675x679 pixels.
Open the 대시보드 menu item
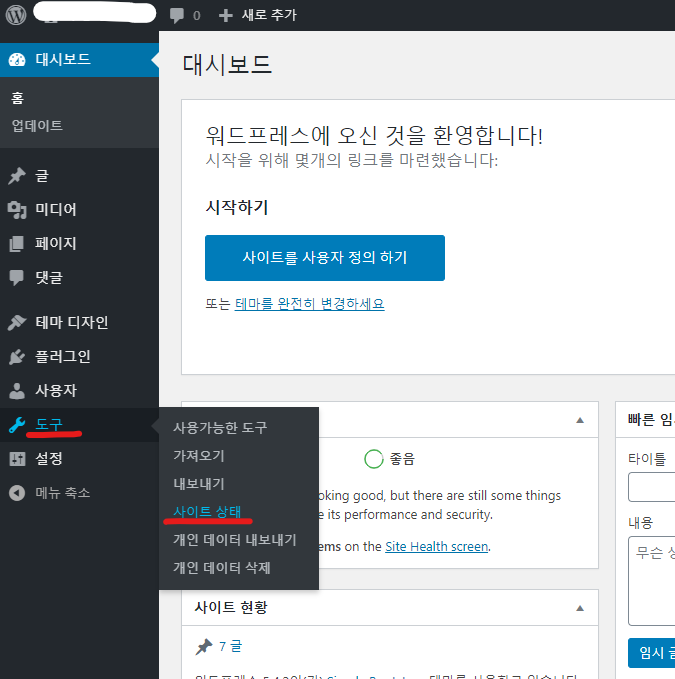coord(80,60)
